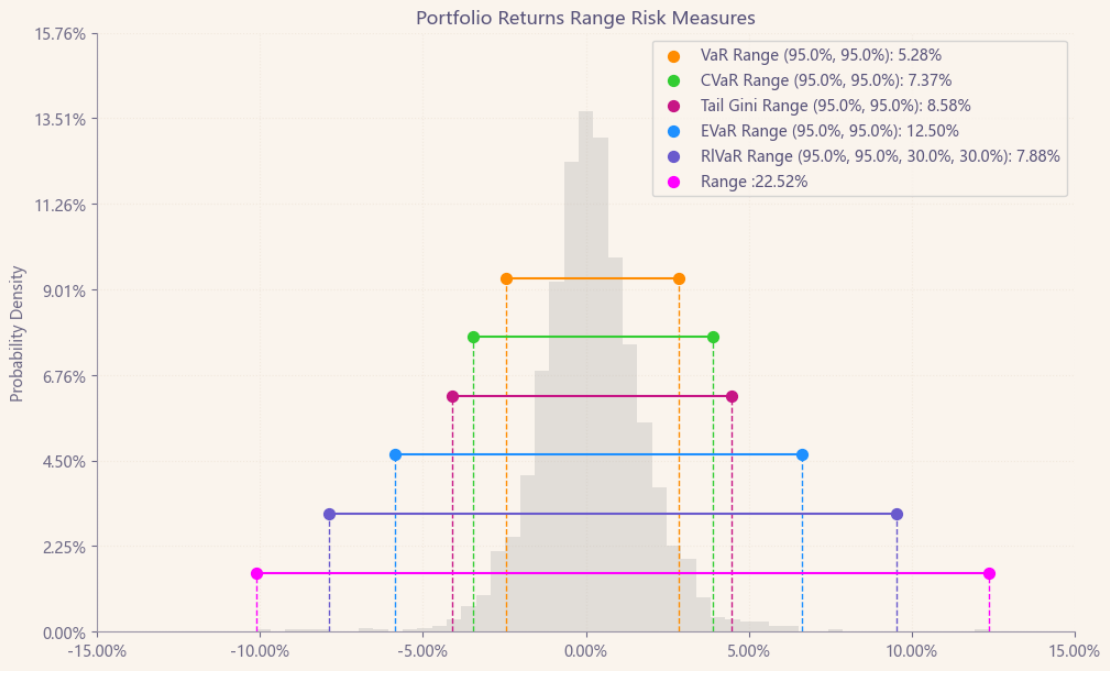Click the left endpoint of the orange VaR line
This screenshot has height=673, width=1110.
(x=507, y=279)
